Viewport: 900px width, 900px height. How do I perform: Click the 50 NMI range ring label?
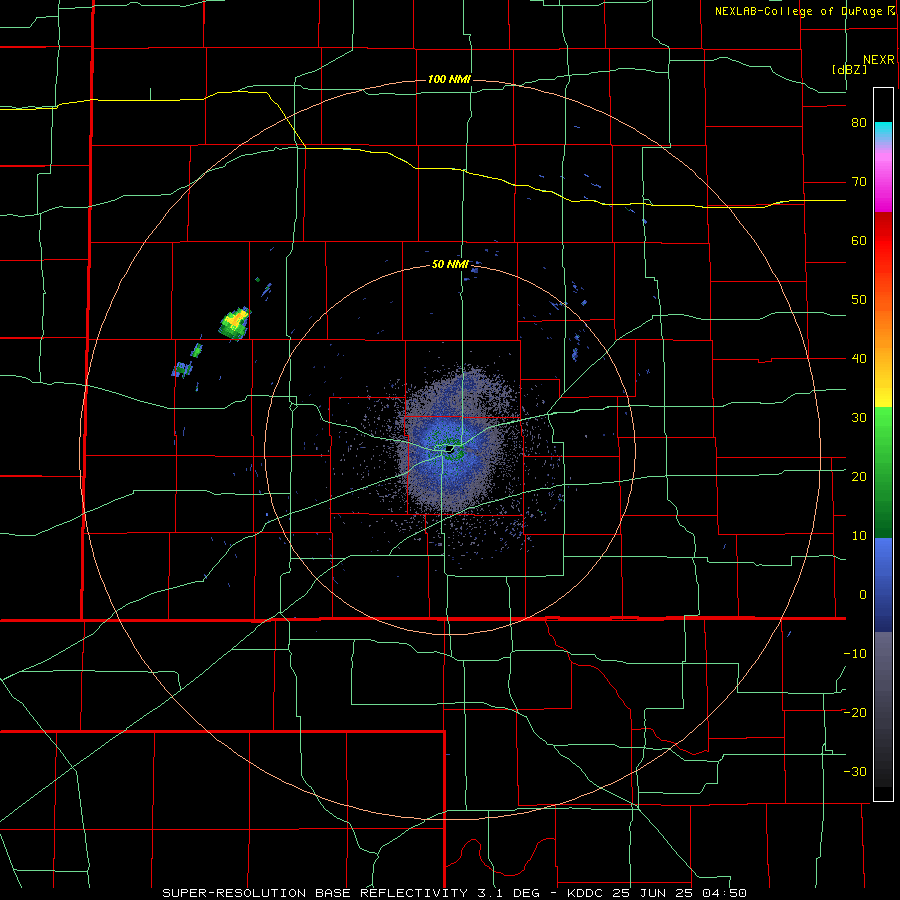[x=451, y=264]
